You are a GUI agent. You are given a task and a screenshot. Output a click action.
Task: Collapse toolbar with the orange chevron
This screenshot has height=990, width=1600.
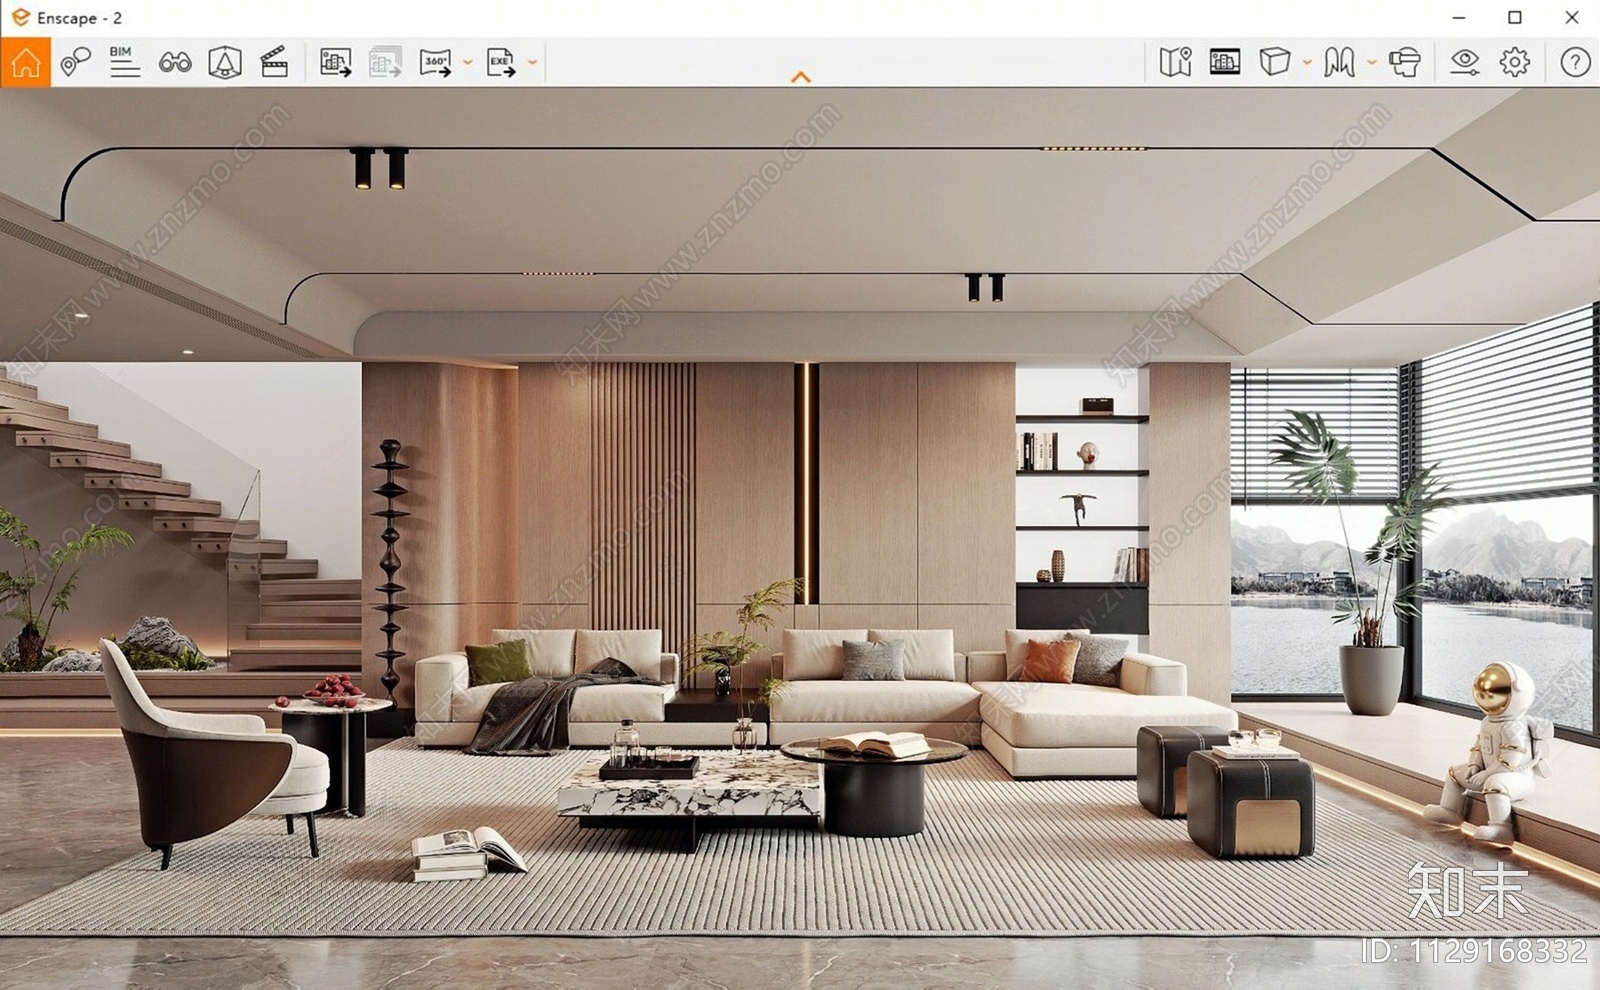click(800, 77)
